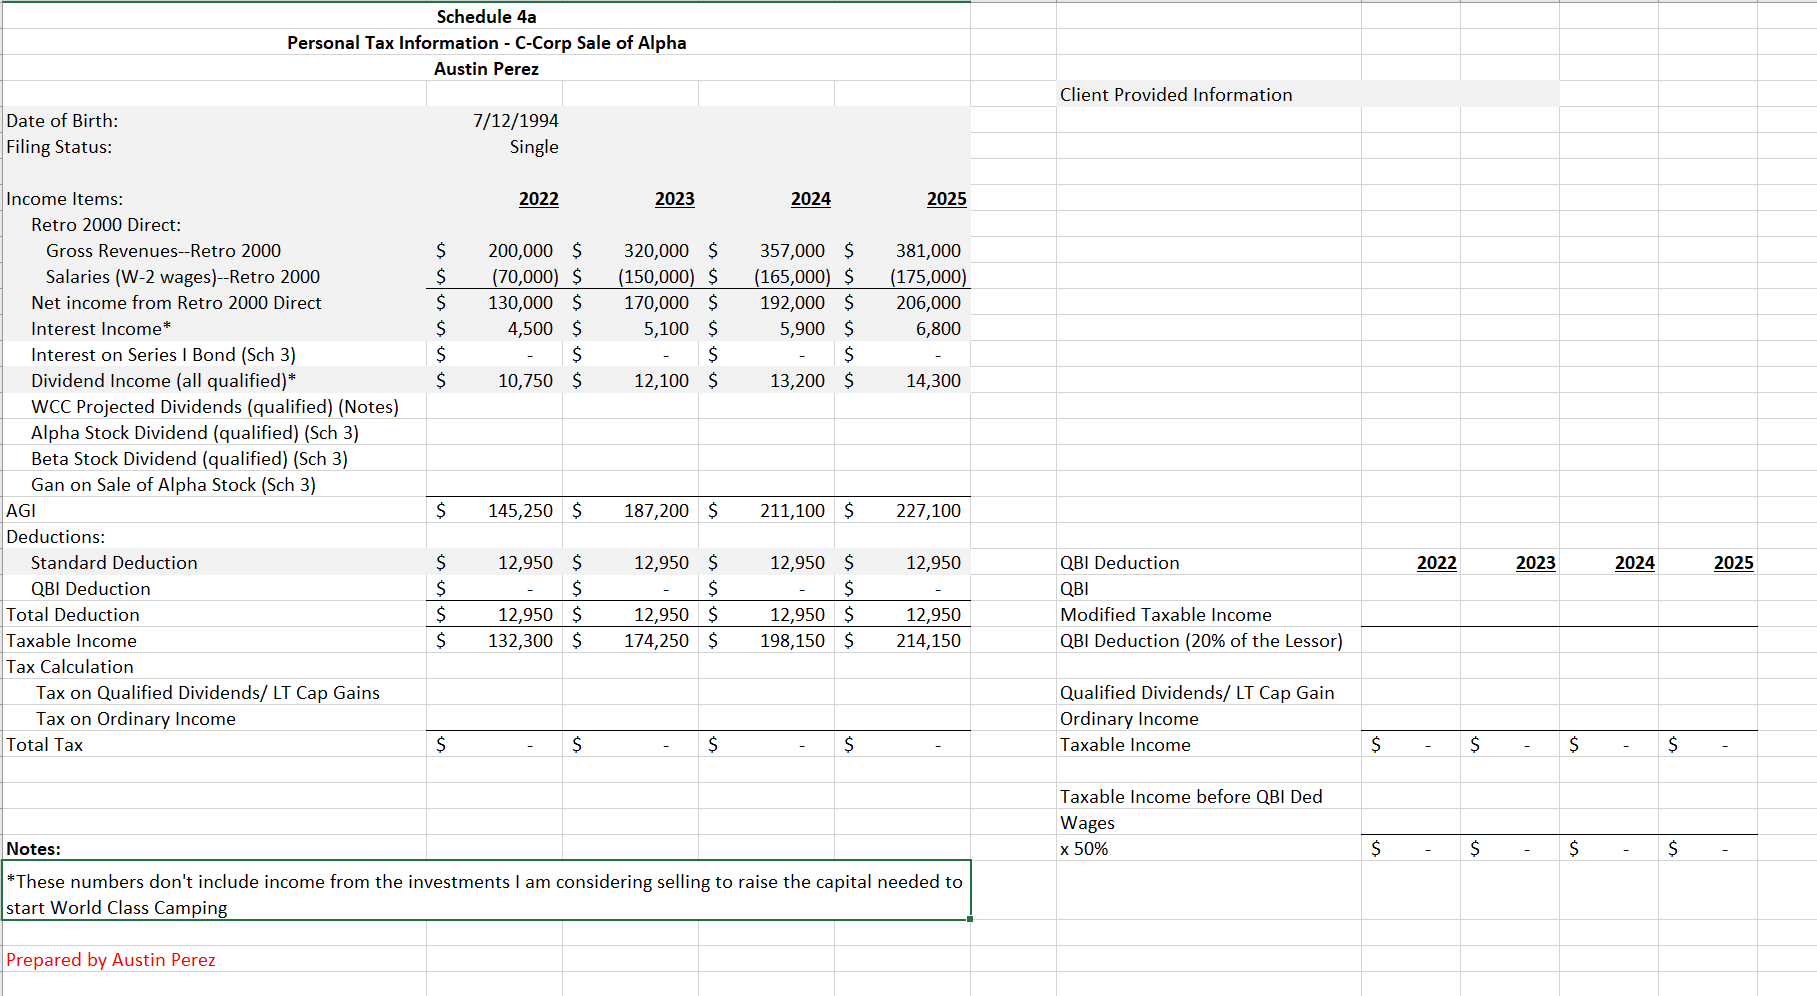The height and width of the screenshot is (996, 1817).
Task: Click 'Beta Stock Dividend (qualified) (Sch 3)' label
Action: click(x=189, y=458)
